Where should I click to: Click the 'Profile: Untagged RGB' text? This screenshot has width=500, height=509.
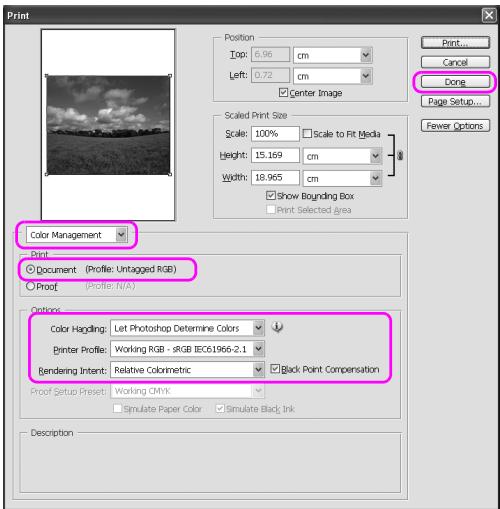(x=131, y=269)
